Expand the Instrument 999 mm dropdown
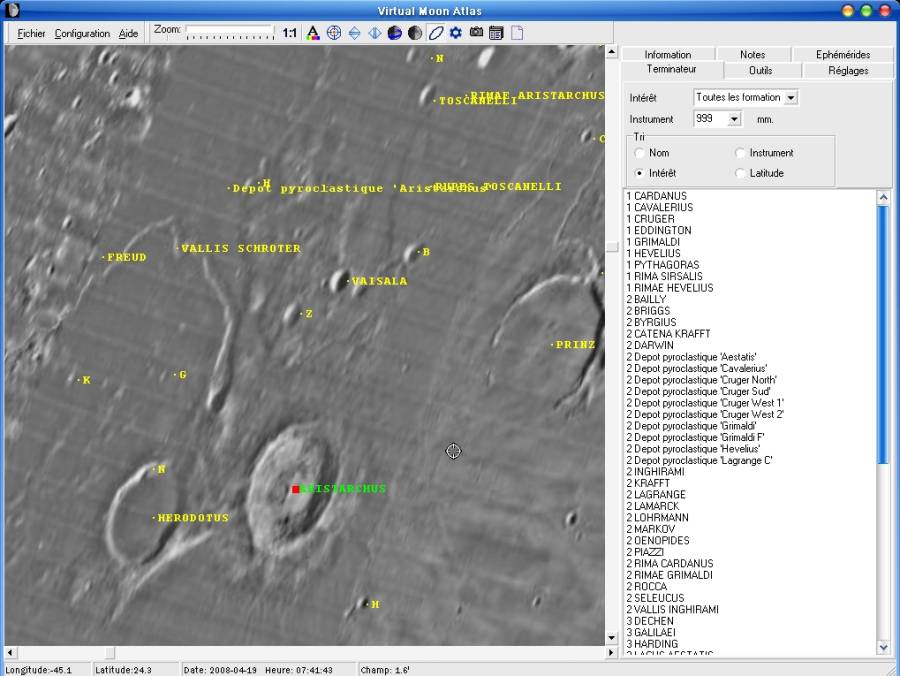The image size is (900, 676). pyautogui.click(x=734, y=119)
